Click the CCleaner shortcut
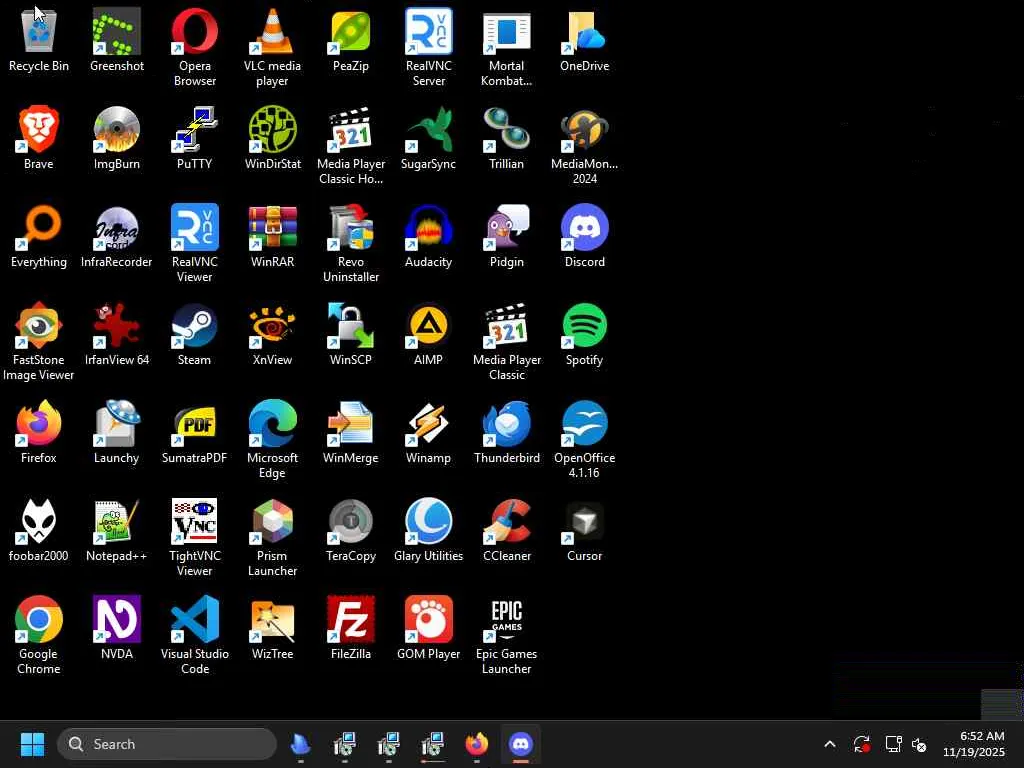The width and height of the screenshot is (1024, 768). pyautogui.click(x=507, y=520)
